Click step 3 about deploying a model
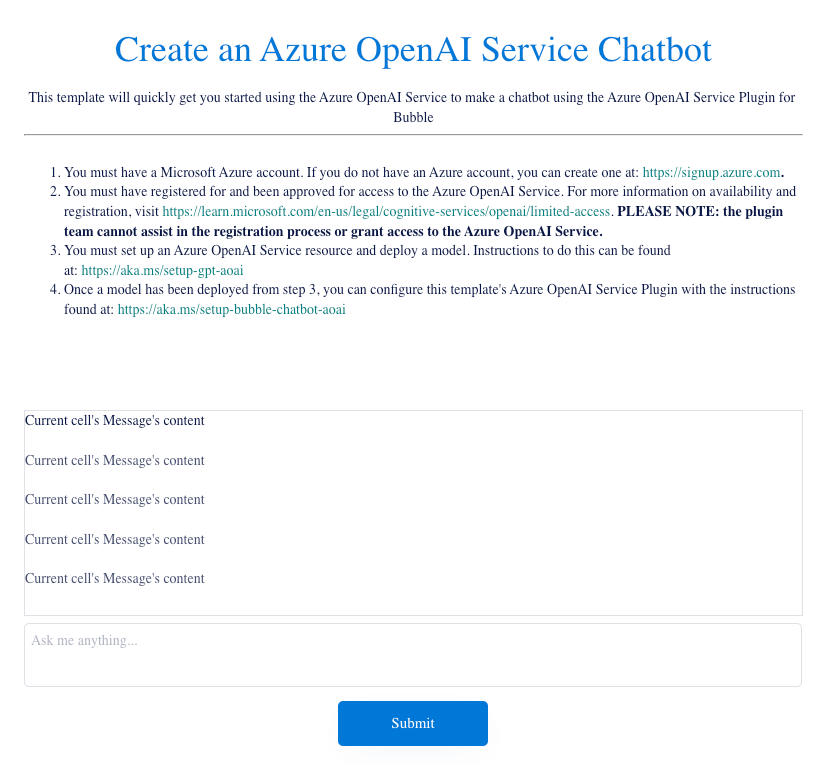This screenshot has width=824, height=765. point(300,251)
